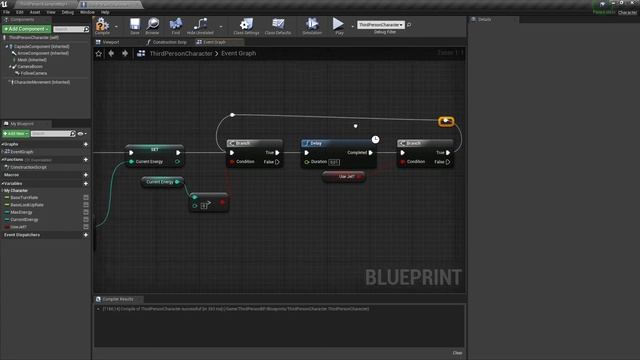Viewport: 640px width, 360px height.
Task: Click Event Graph breadcrumb link
Action: tap(239, 53)
